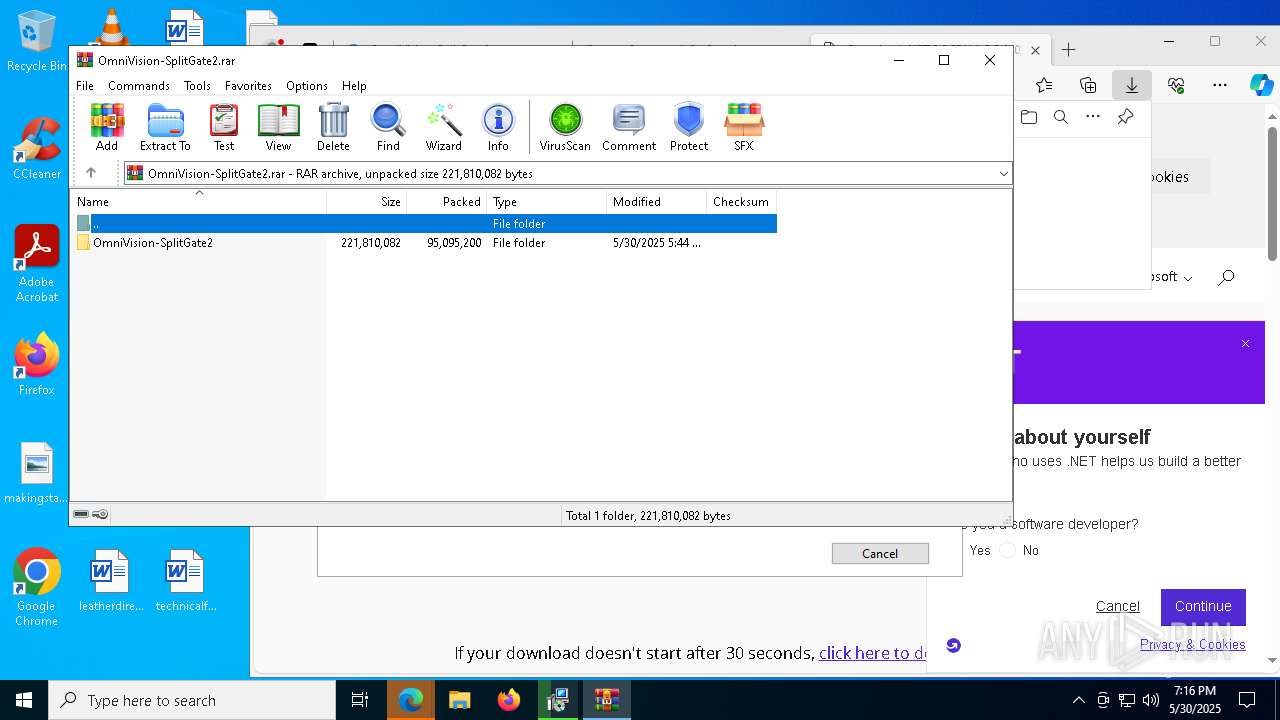The width and height of the screenshot is (1280, 720).
Task: Select the parent folder '..' row
Action: click(x=425, y=223)
